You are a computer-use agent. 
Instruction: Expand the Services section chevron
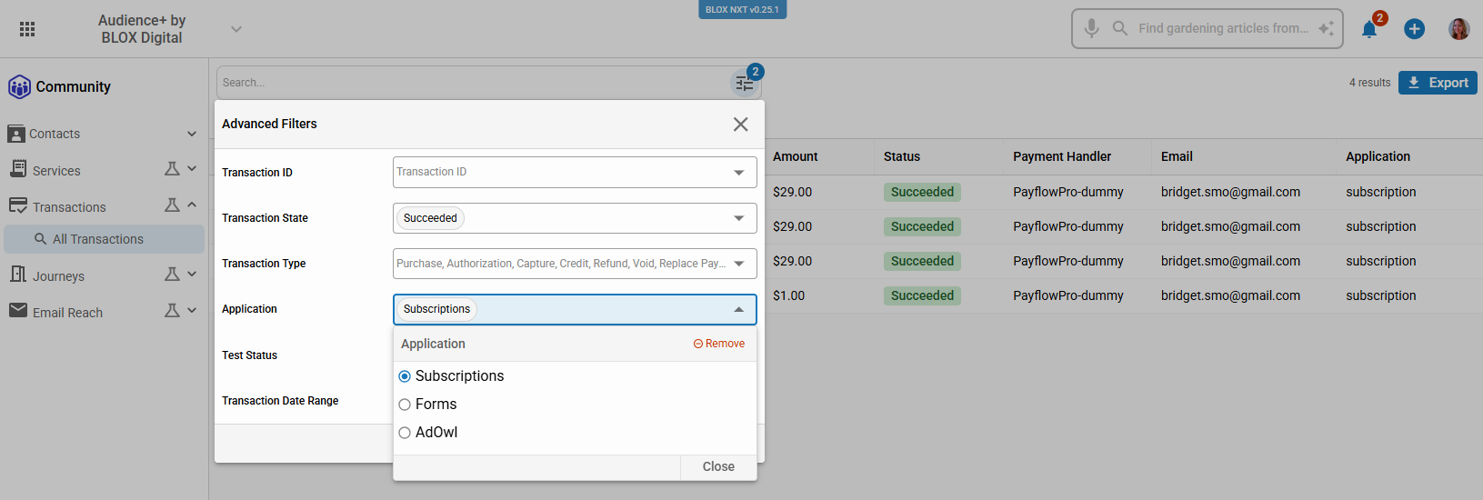click(192, 170)
